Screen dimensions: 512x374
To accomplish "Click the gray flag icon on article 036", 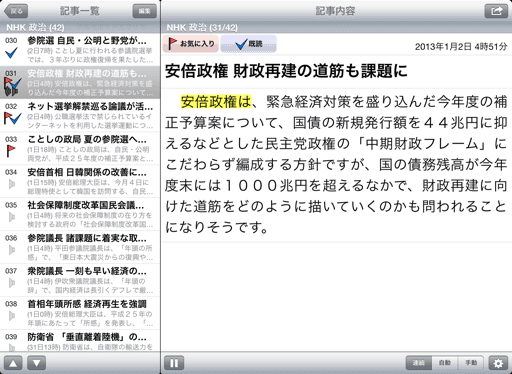I will tap(12, 249).
